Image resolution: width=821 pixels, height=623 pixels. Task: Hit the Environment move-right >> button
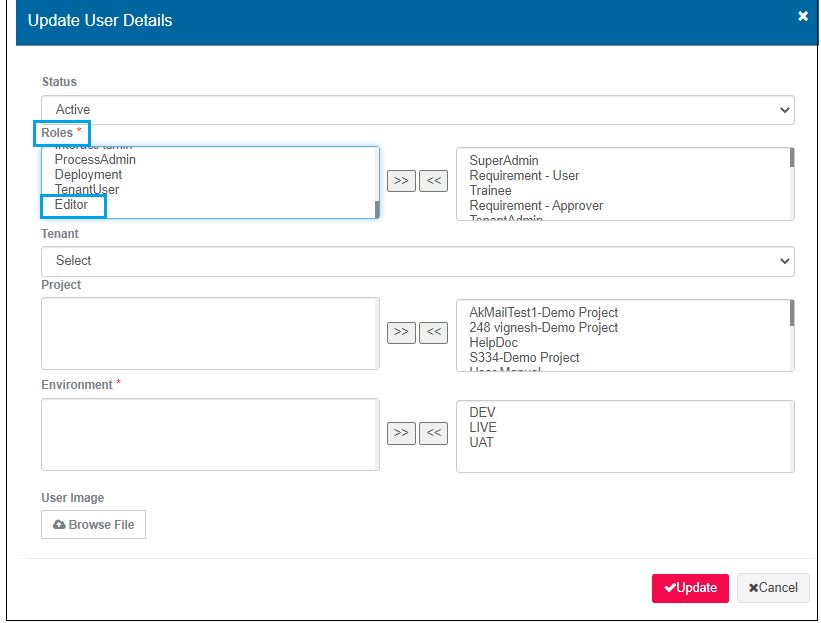coord(401,433)
